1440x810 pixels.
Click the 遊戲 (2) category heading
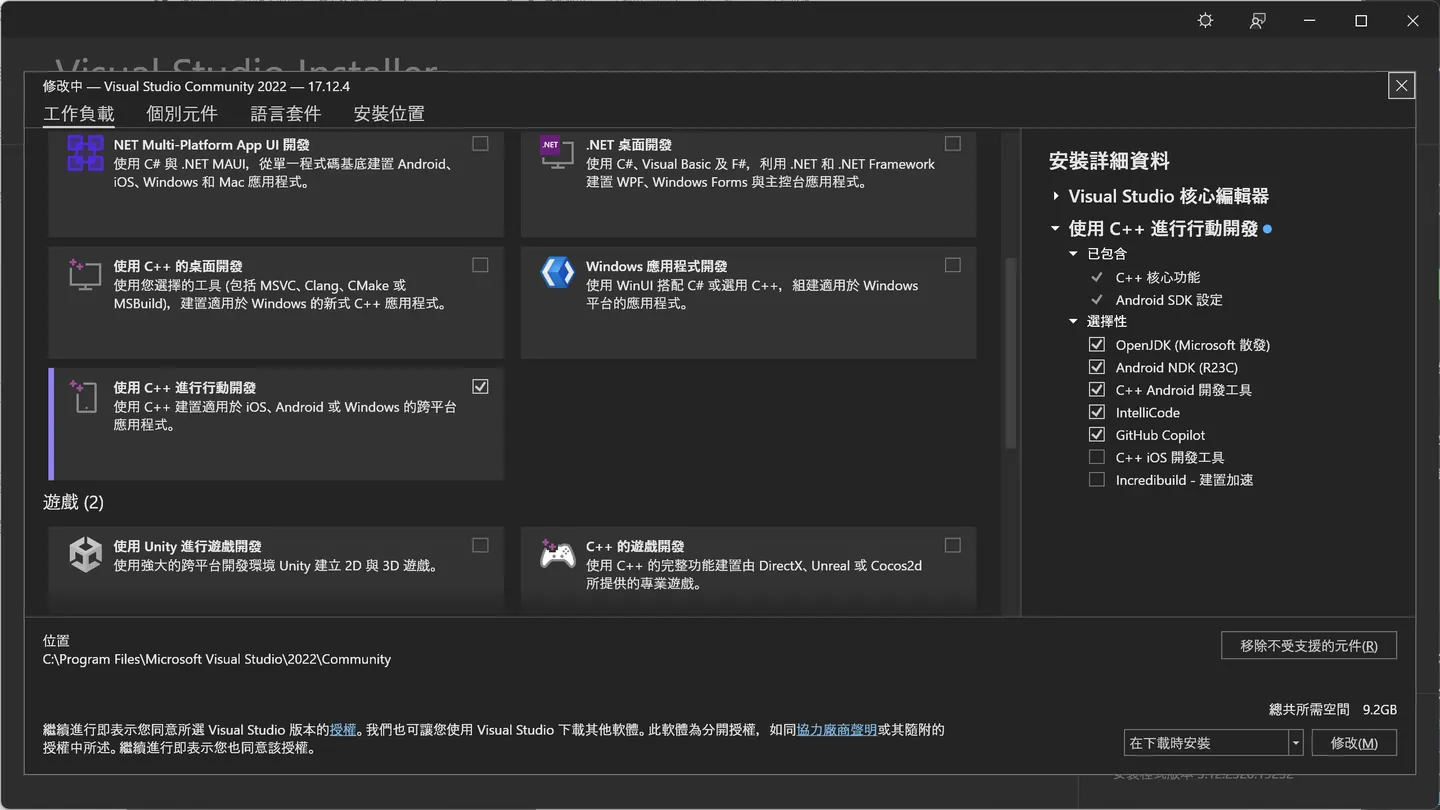[x=74, y=502]
